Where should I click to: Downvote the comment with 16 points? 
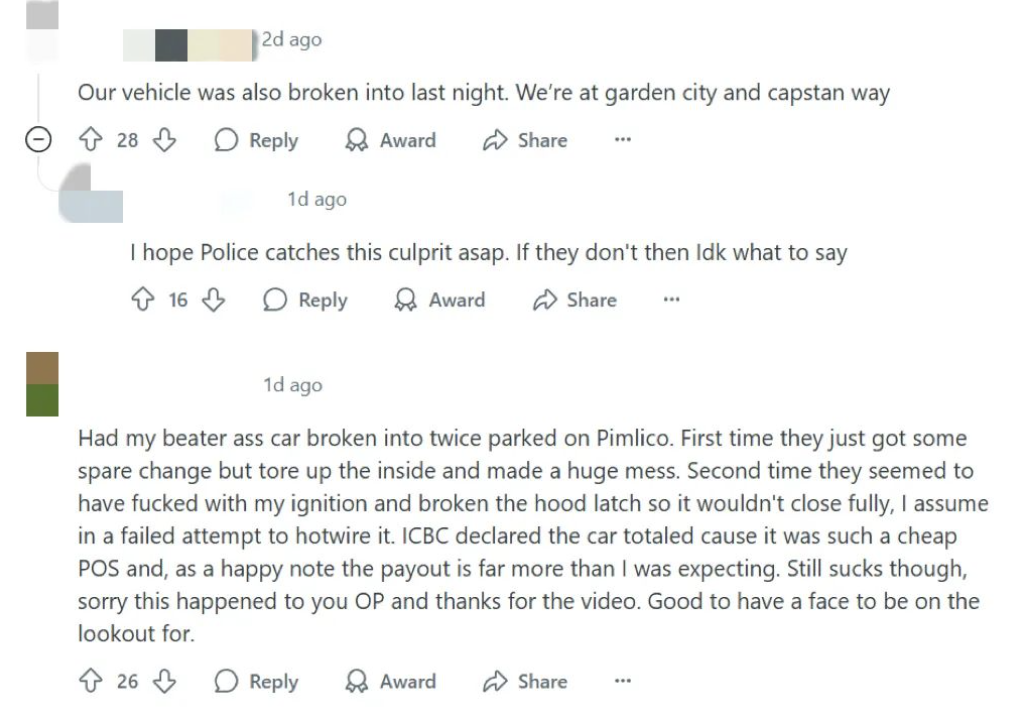point(214,299)
